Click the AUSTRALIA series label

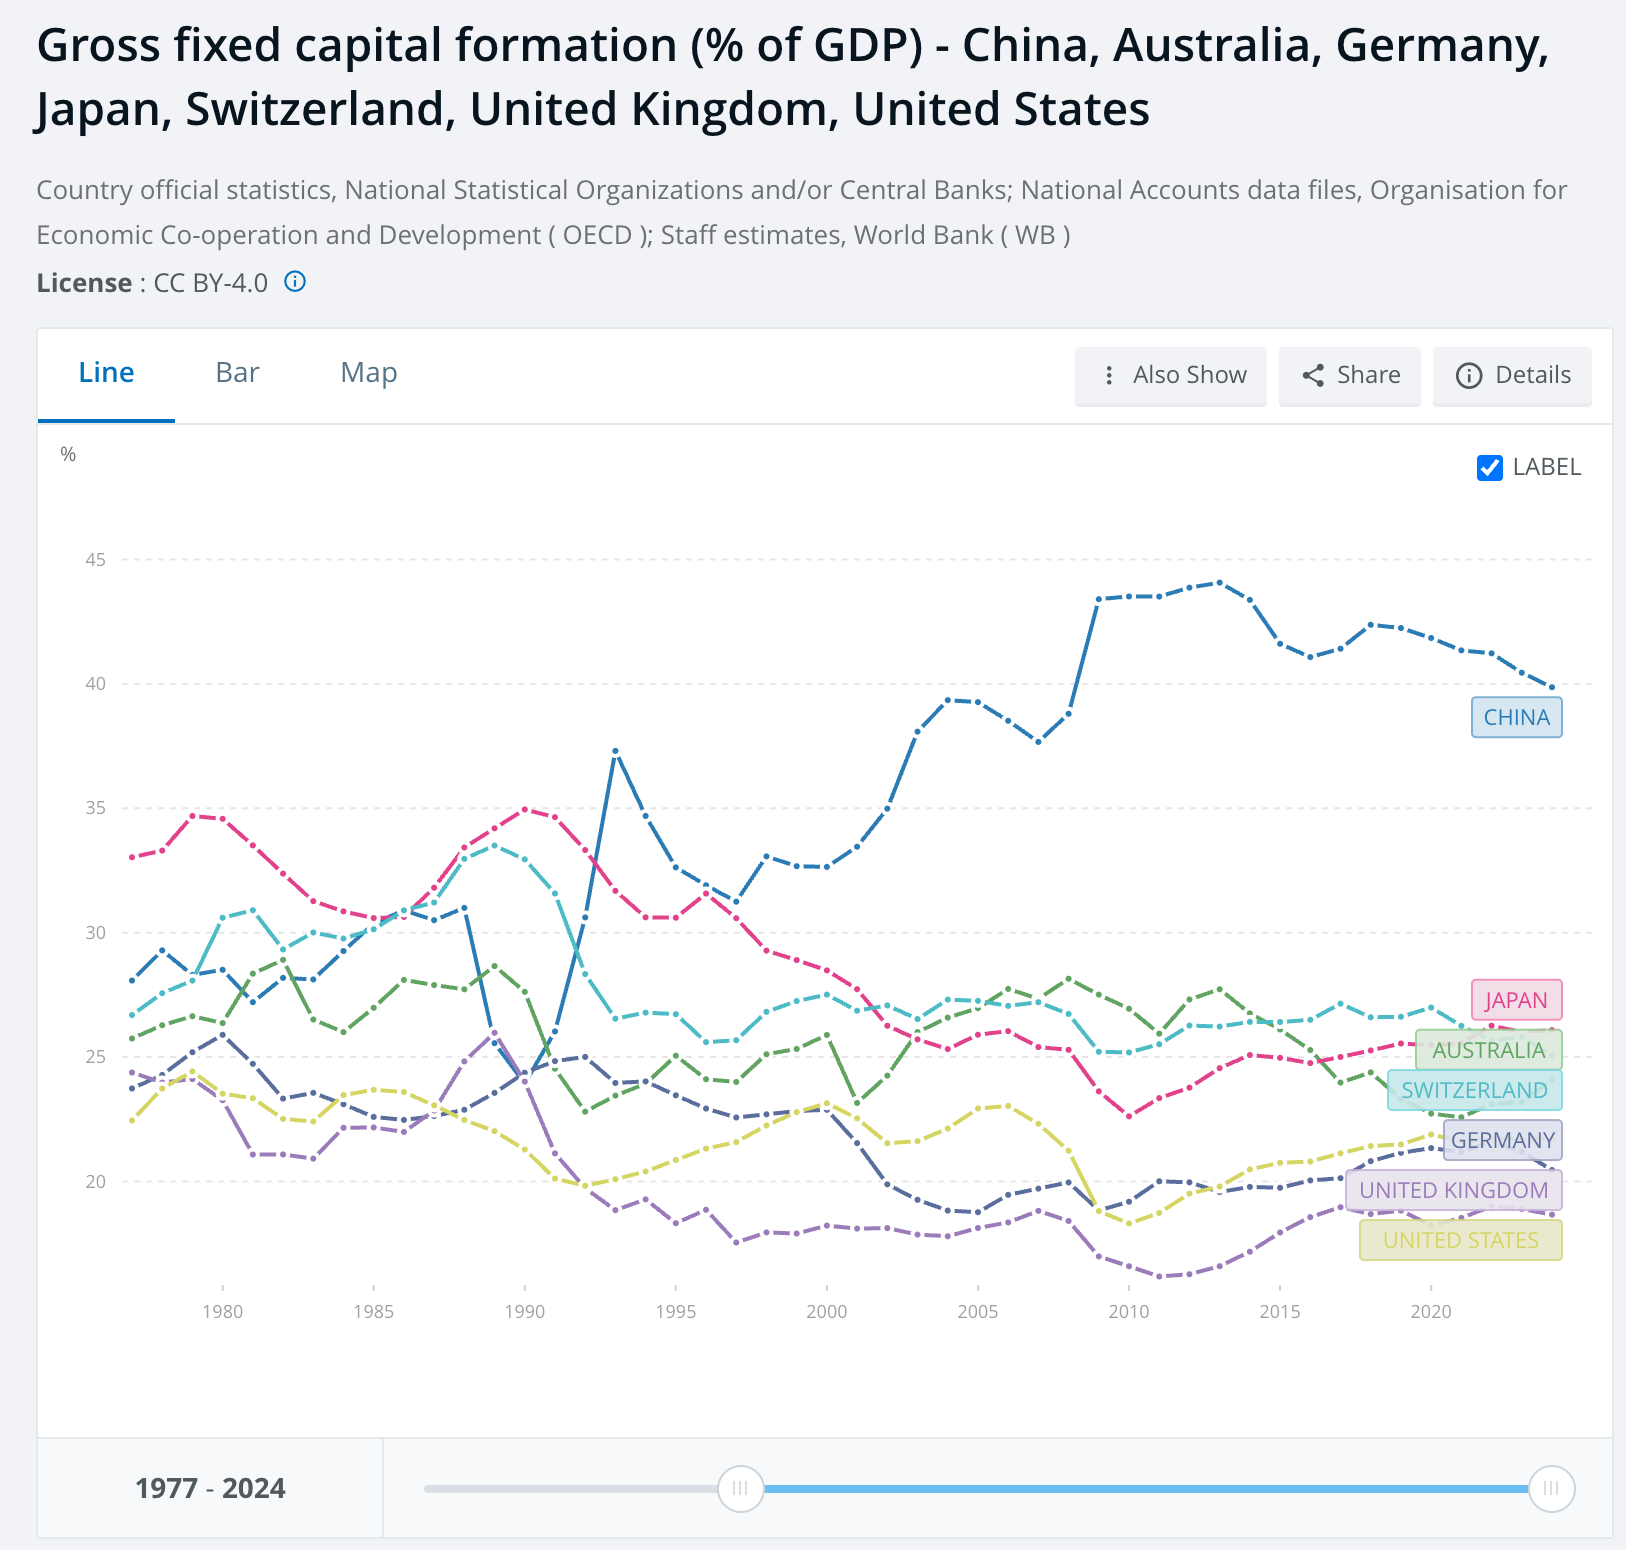tap(1489, 1050)
